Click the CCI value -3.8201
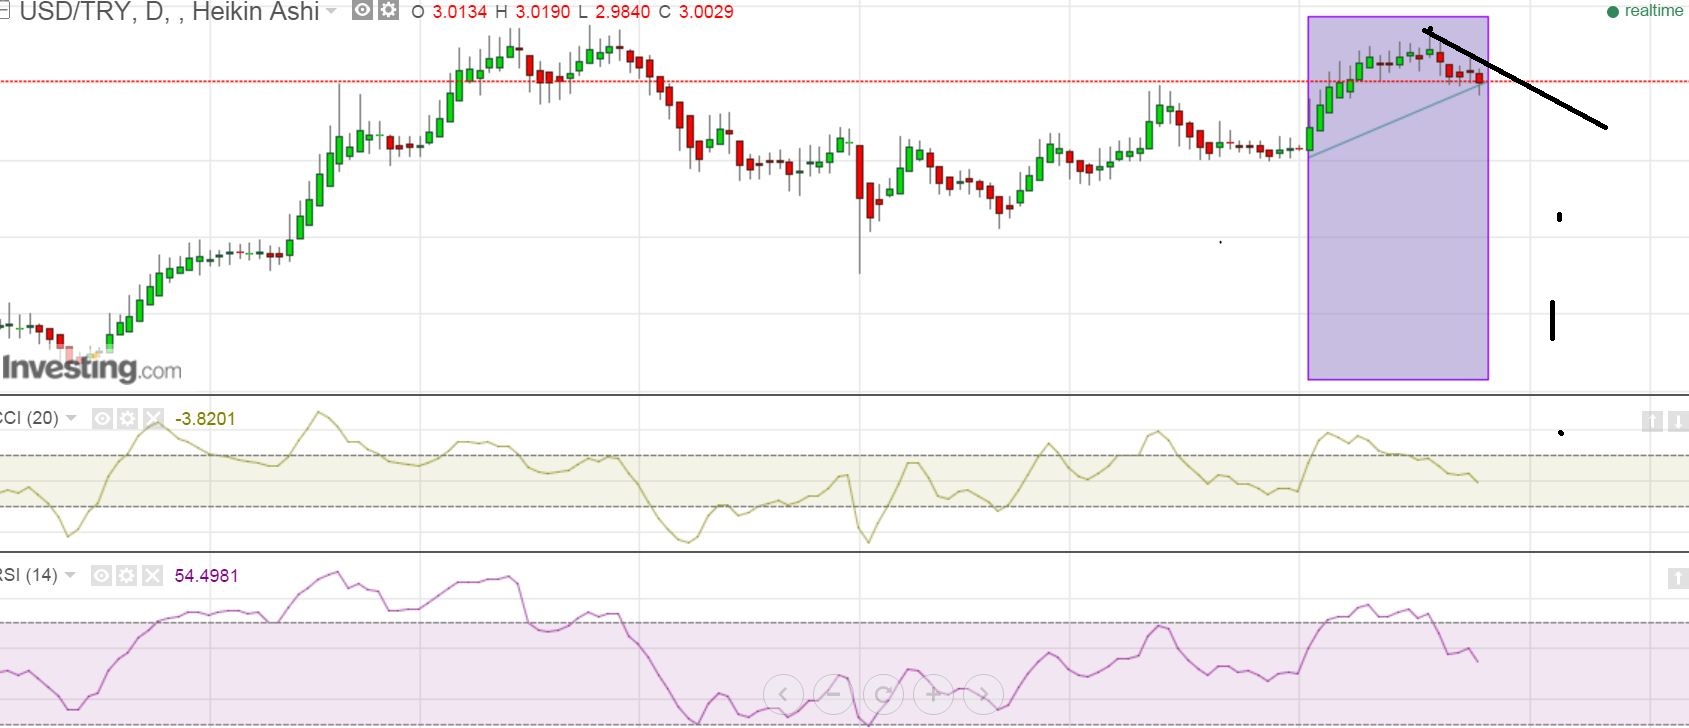 click(205, 419)
